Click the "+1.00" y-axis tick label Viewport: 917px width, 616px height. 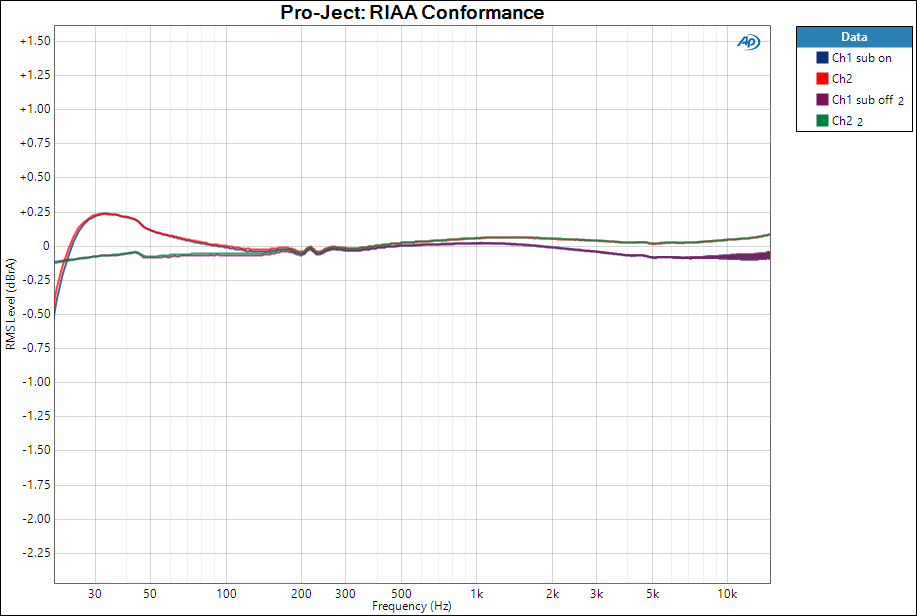35,109
